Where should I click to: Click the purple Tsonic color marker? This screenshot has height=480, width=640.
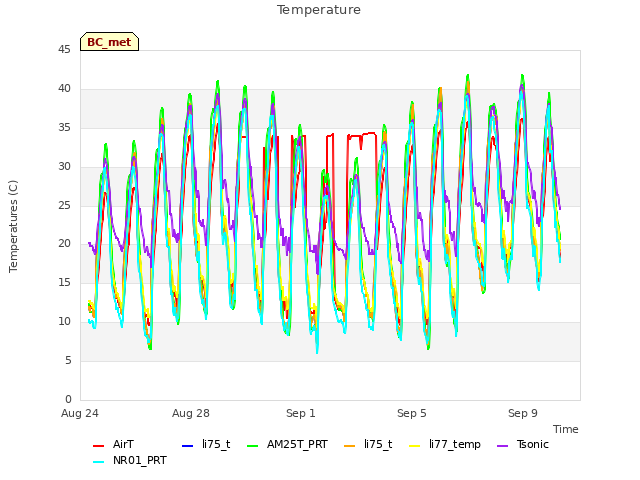point(503,446)
